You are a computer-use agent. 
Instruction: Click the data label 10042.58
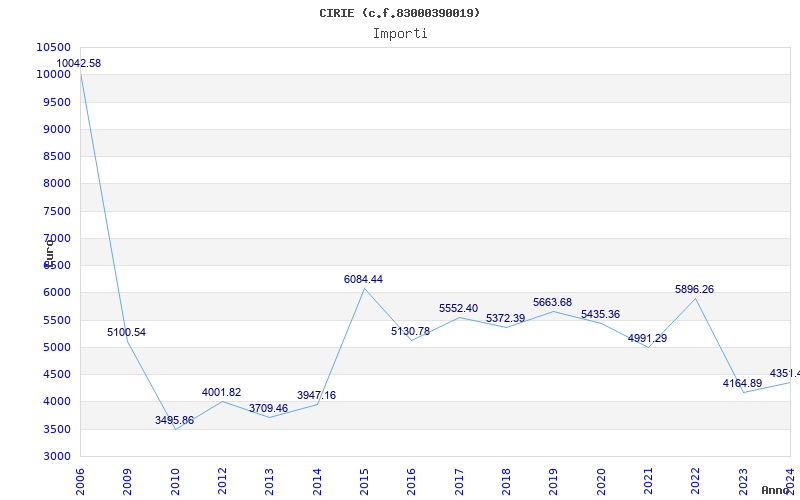pos(79,64)
